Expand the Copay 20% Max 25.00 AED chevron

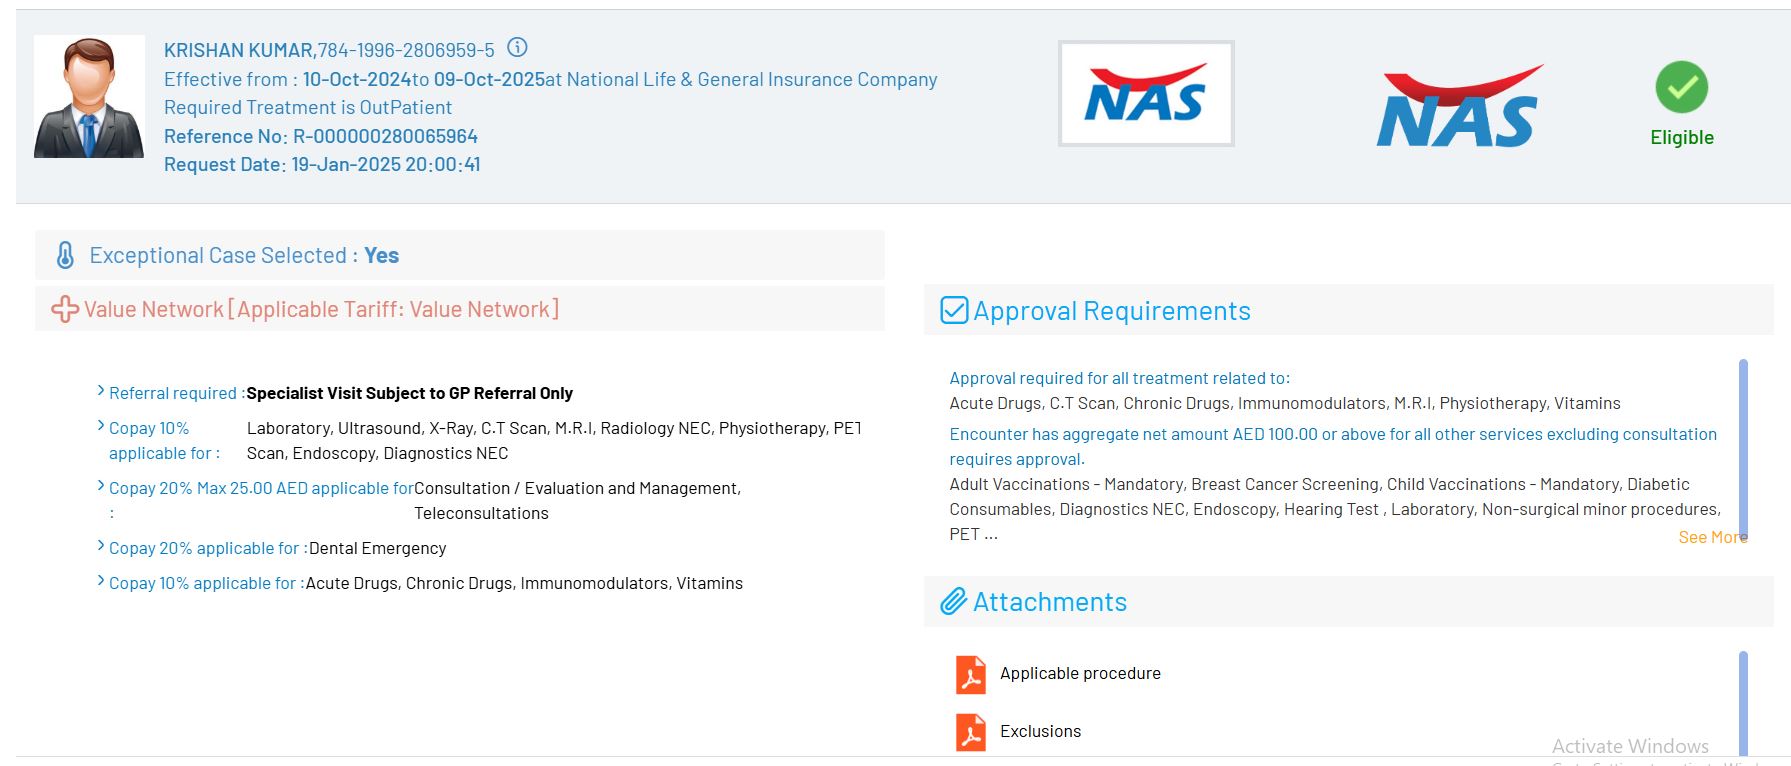(101, 486)
